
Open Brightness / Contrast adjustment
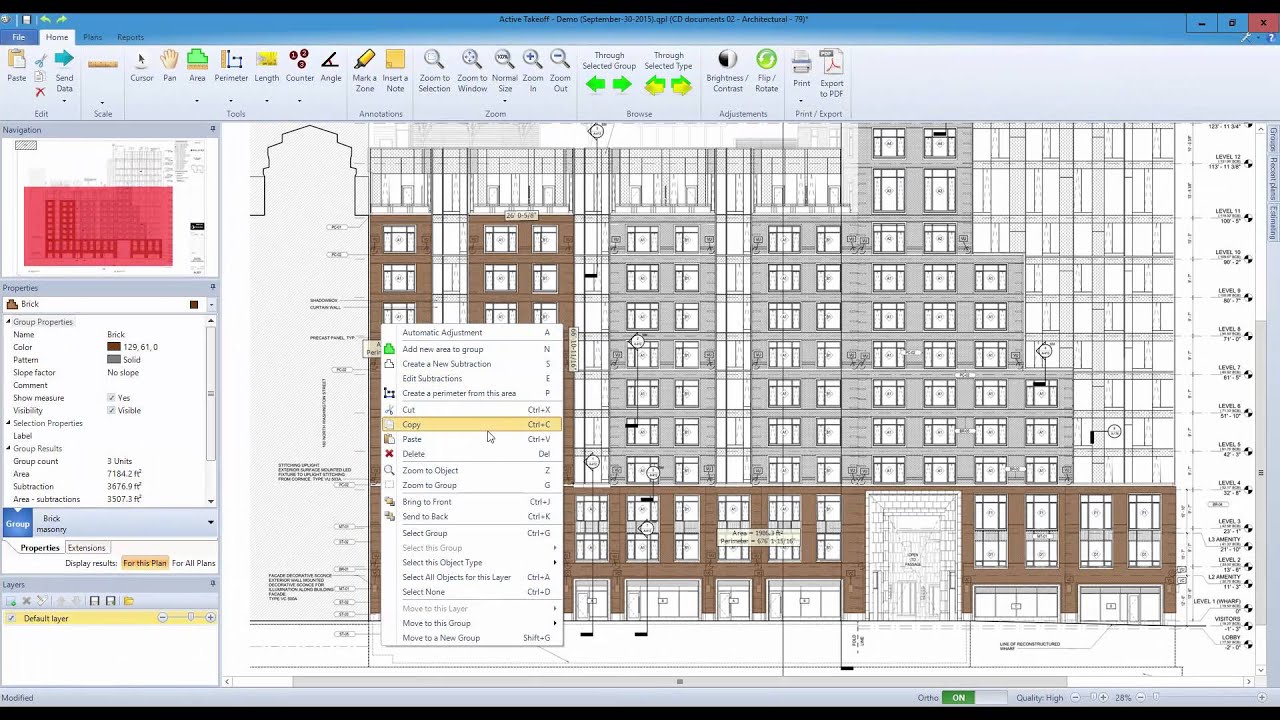[727, 70]
